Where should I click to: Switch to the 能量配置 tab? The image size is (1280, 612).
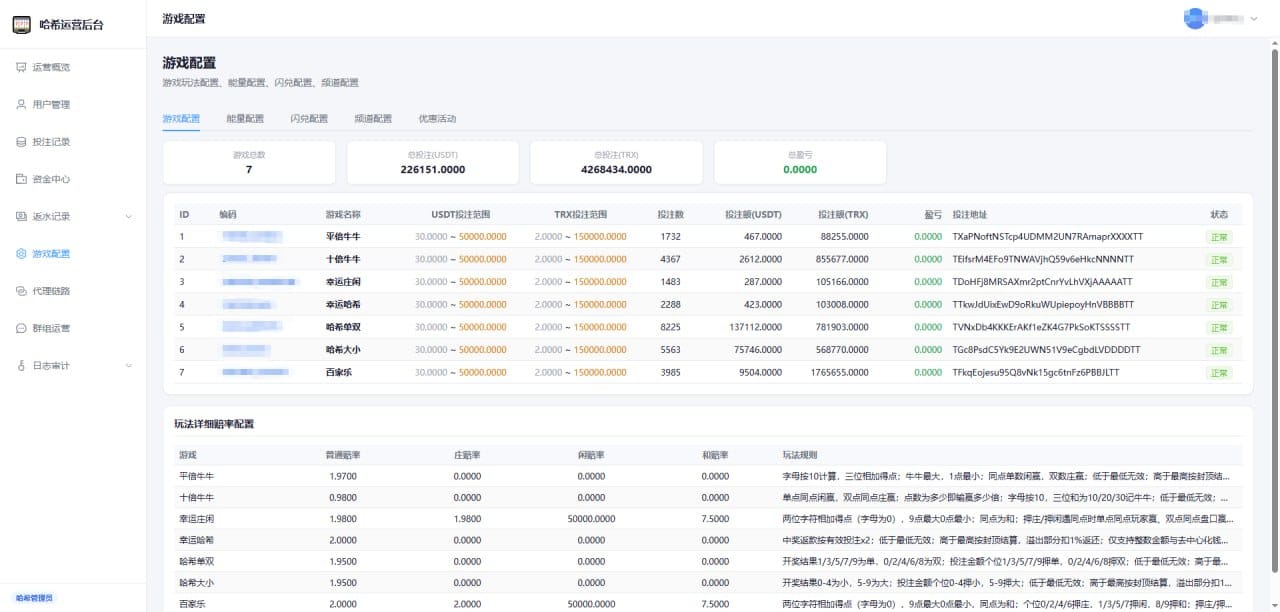(245, 119)
